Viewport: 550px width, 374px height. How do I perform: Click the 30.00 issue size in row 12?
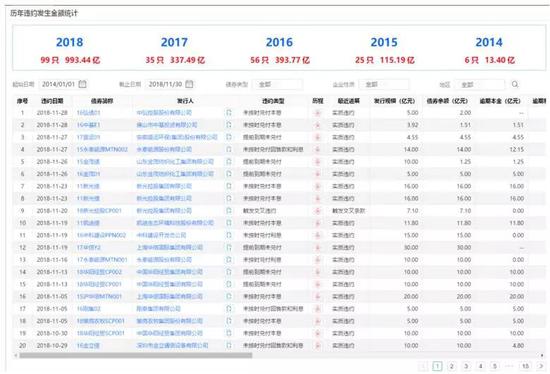pyautogui.click(x=411, y=247)
